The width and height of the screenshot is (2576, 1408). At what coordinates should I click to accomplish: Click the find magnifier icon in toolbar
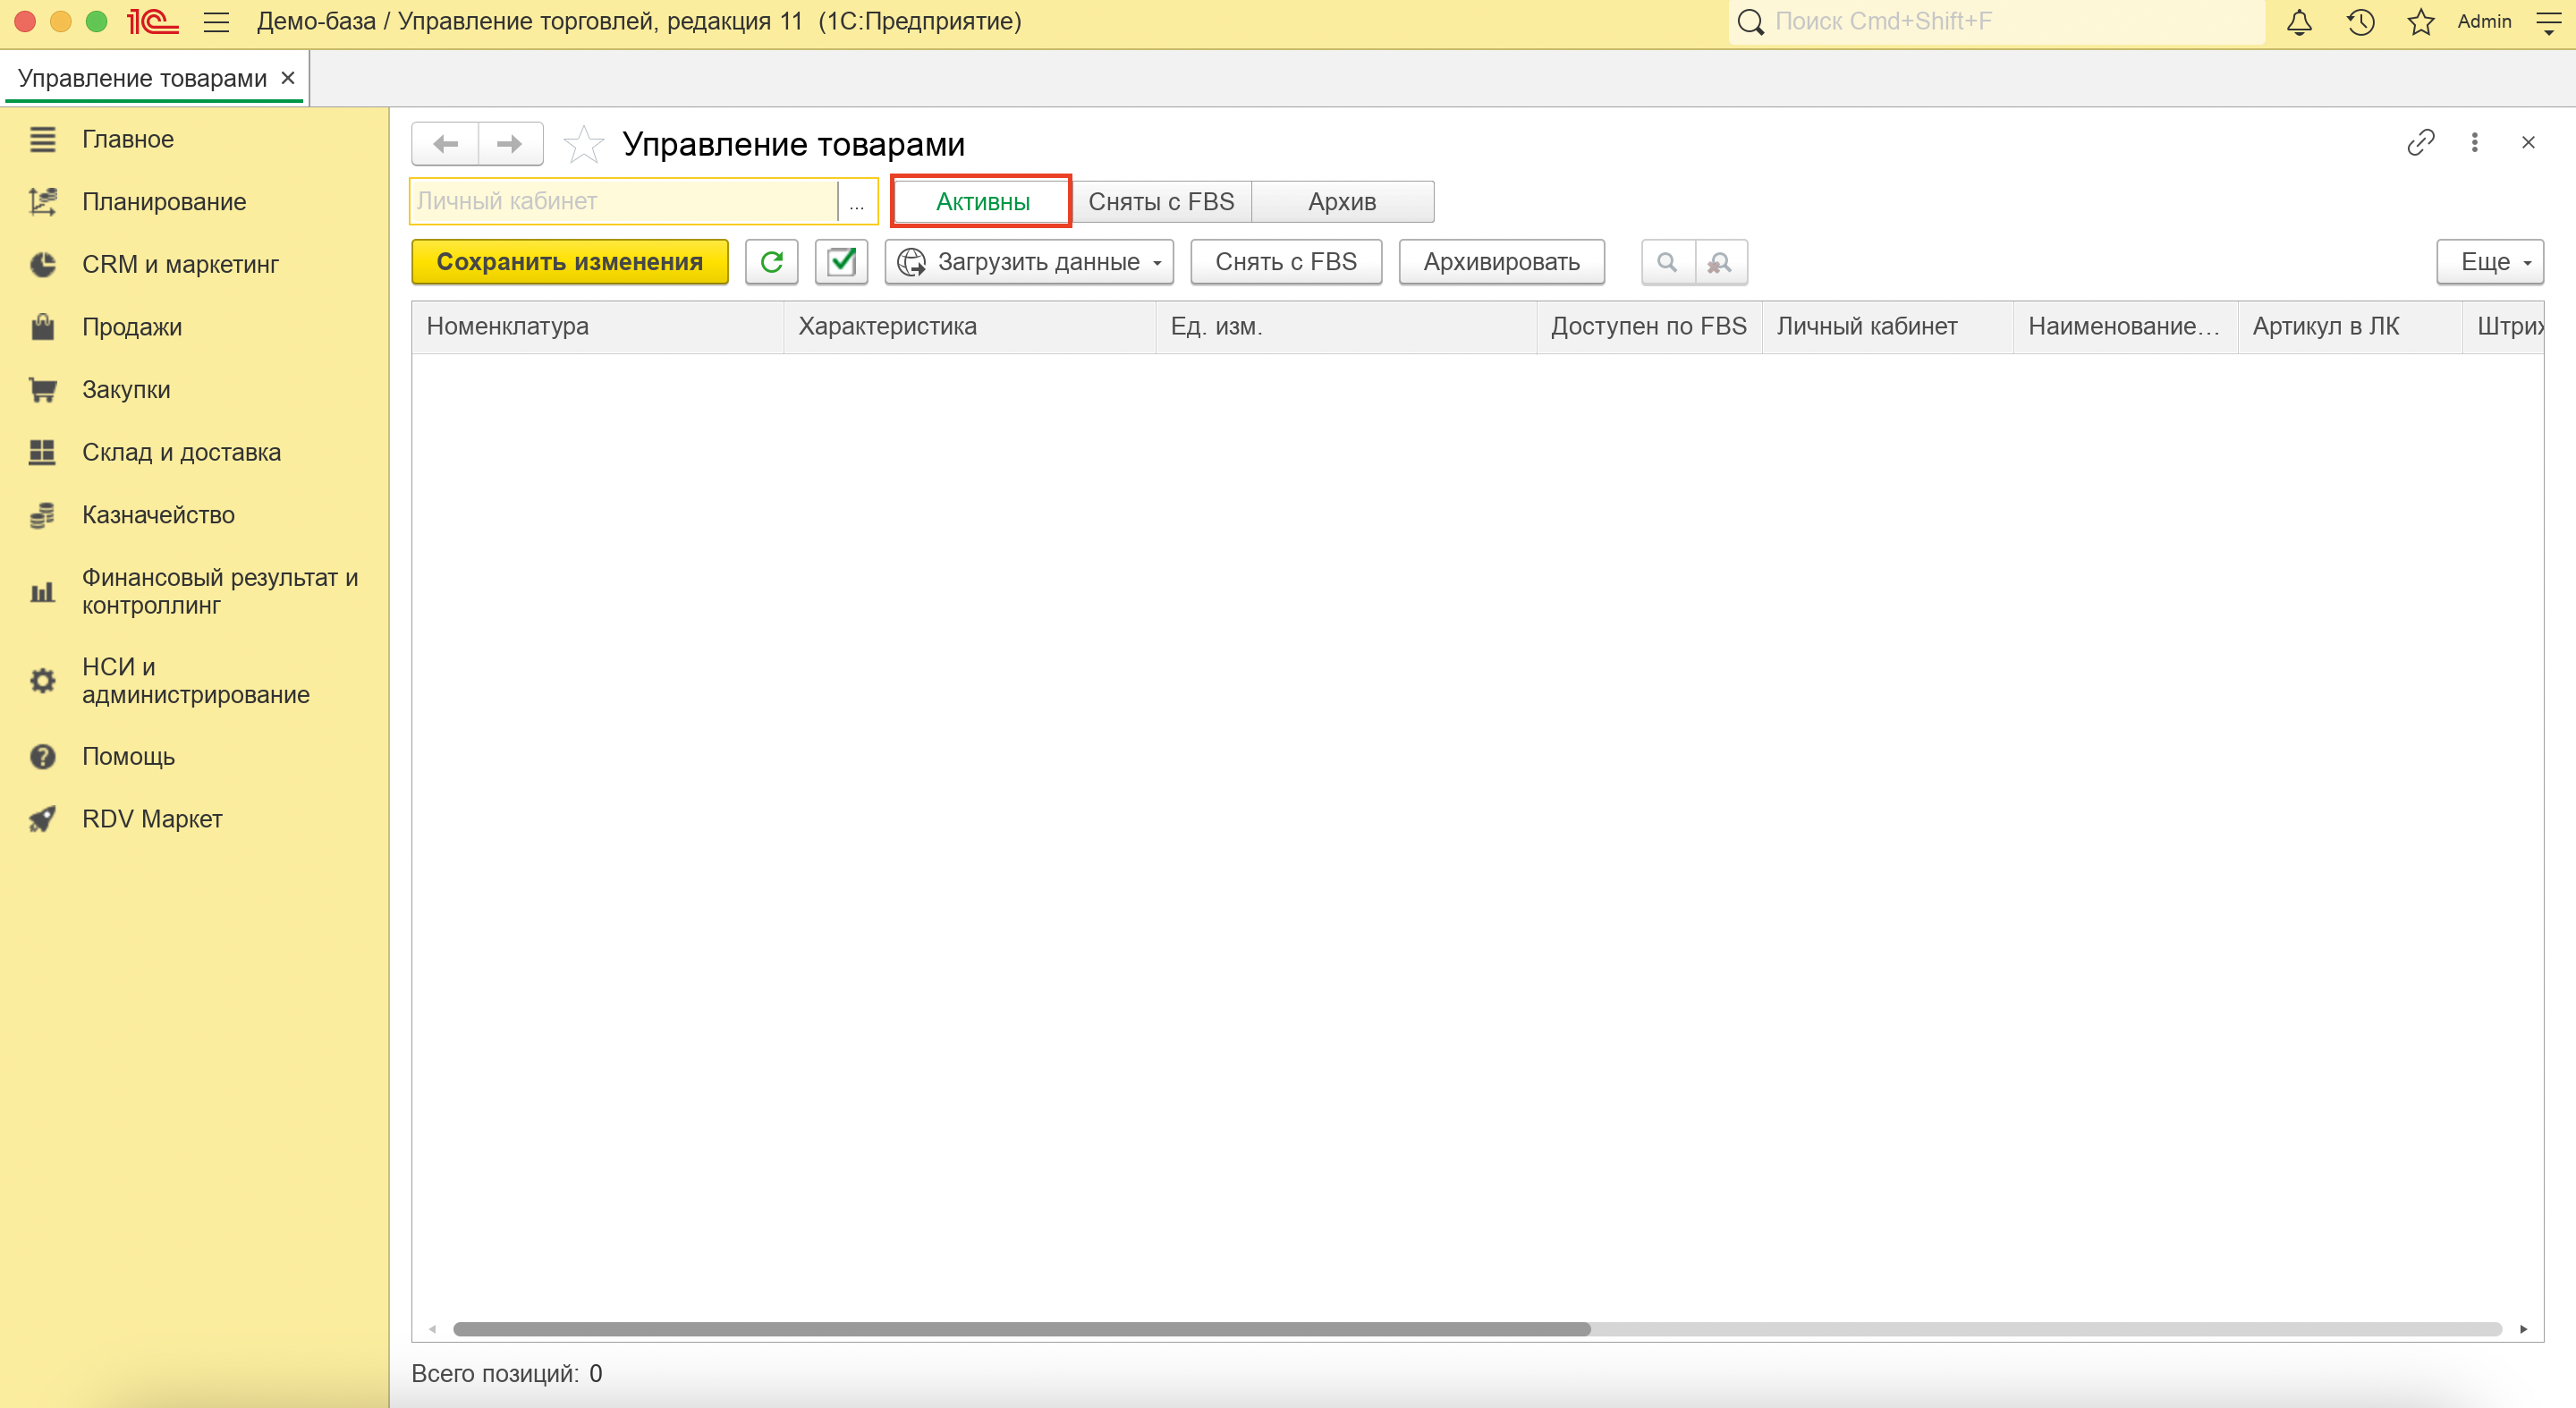(1667, 262)
